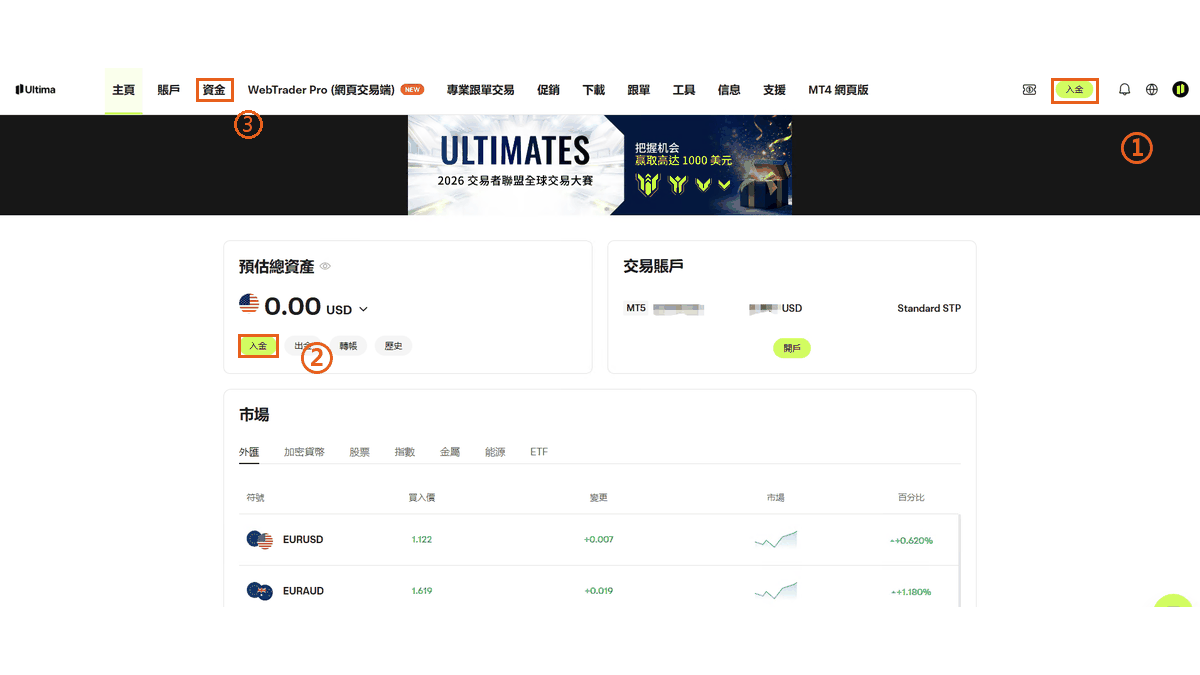Click the Ultima logo
The width and height of the screenshot is (1200, 675).
coord(36,90)
